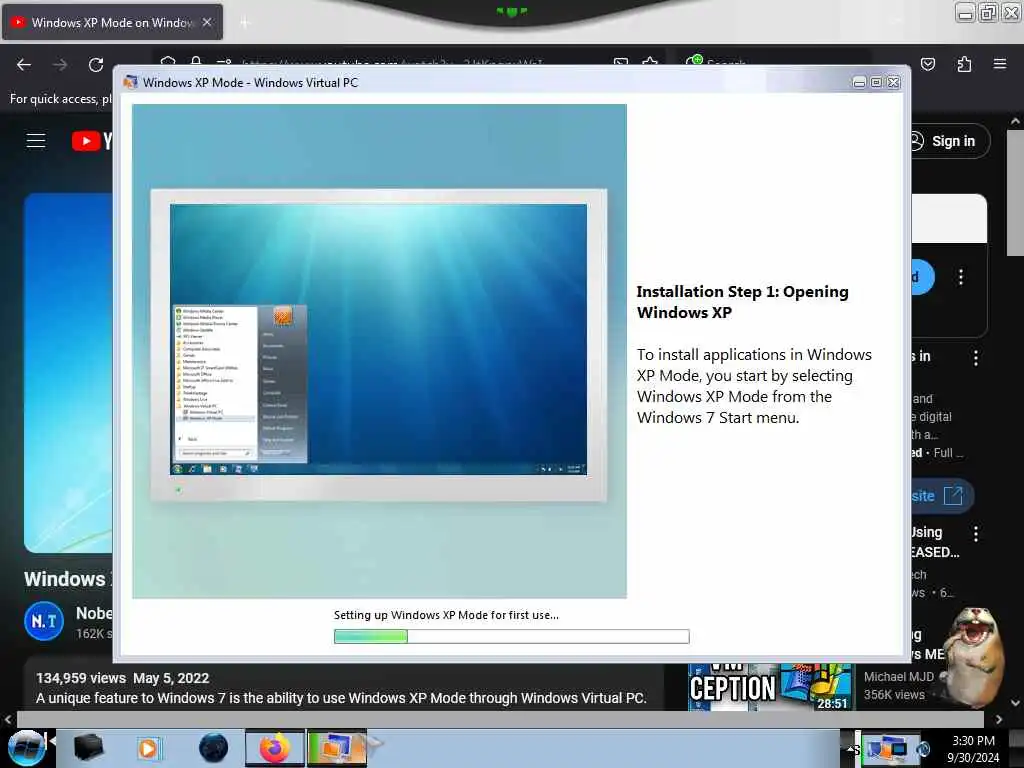Viewport: 1024px width, 768px height.
Task: Click the Windows XP Mode window title icon
Action: click(131, 82)
